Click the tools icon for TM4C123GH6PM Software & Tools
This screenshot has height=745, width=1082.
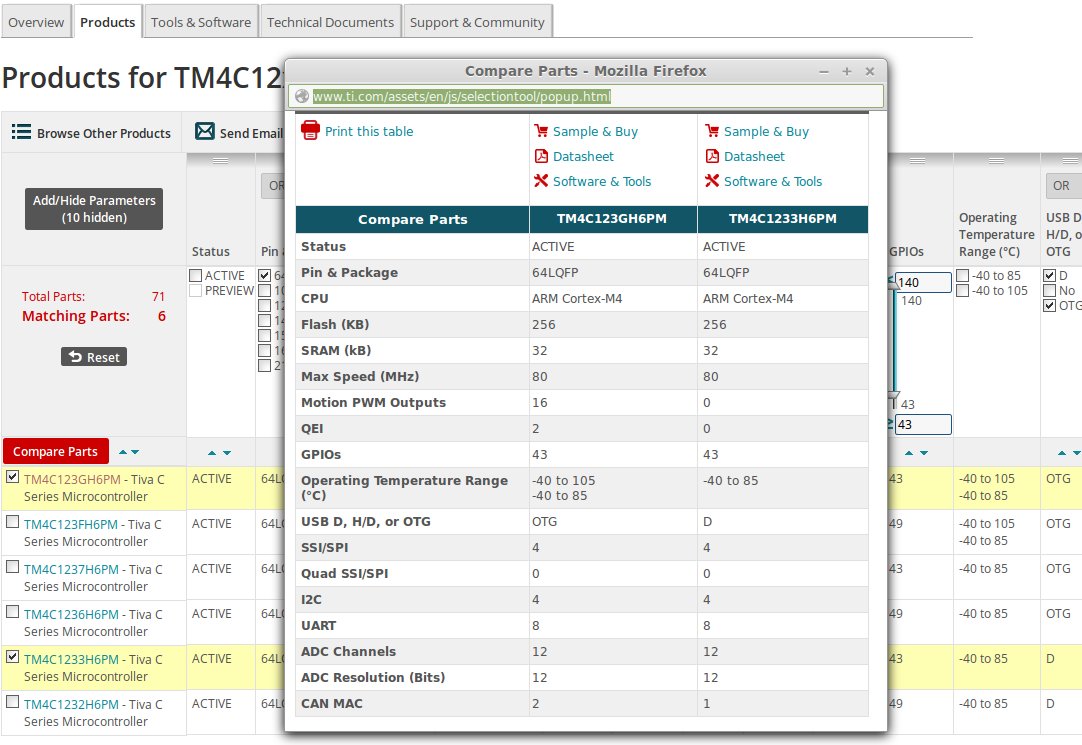pos(541,181)
